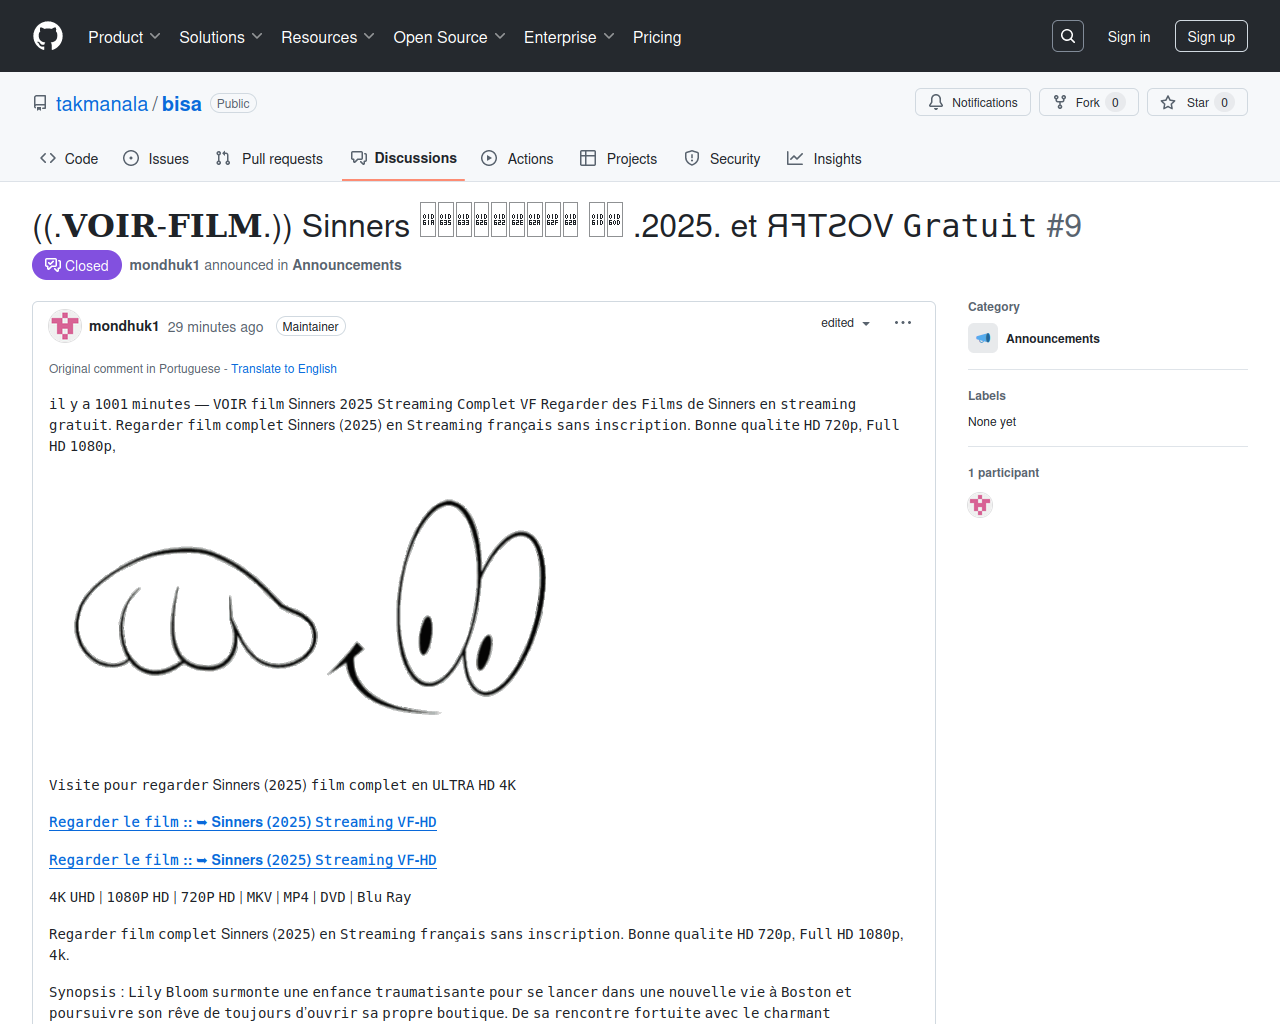This screenshot has width=1280, height=1024.
Task: Expand the Resources menu
Action: [328, 37]
